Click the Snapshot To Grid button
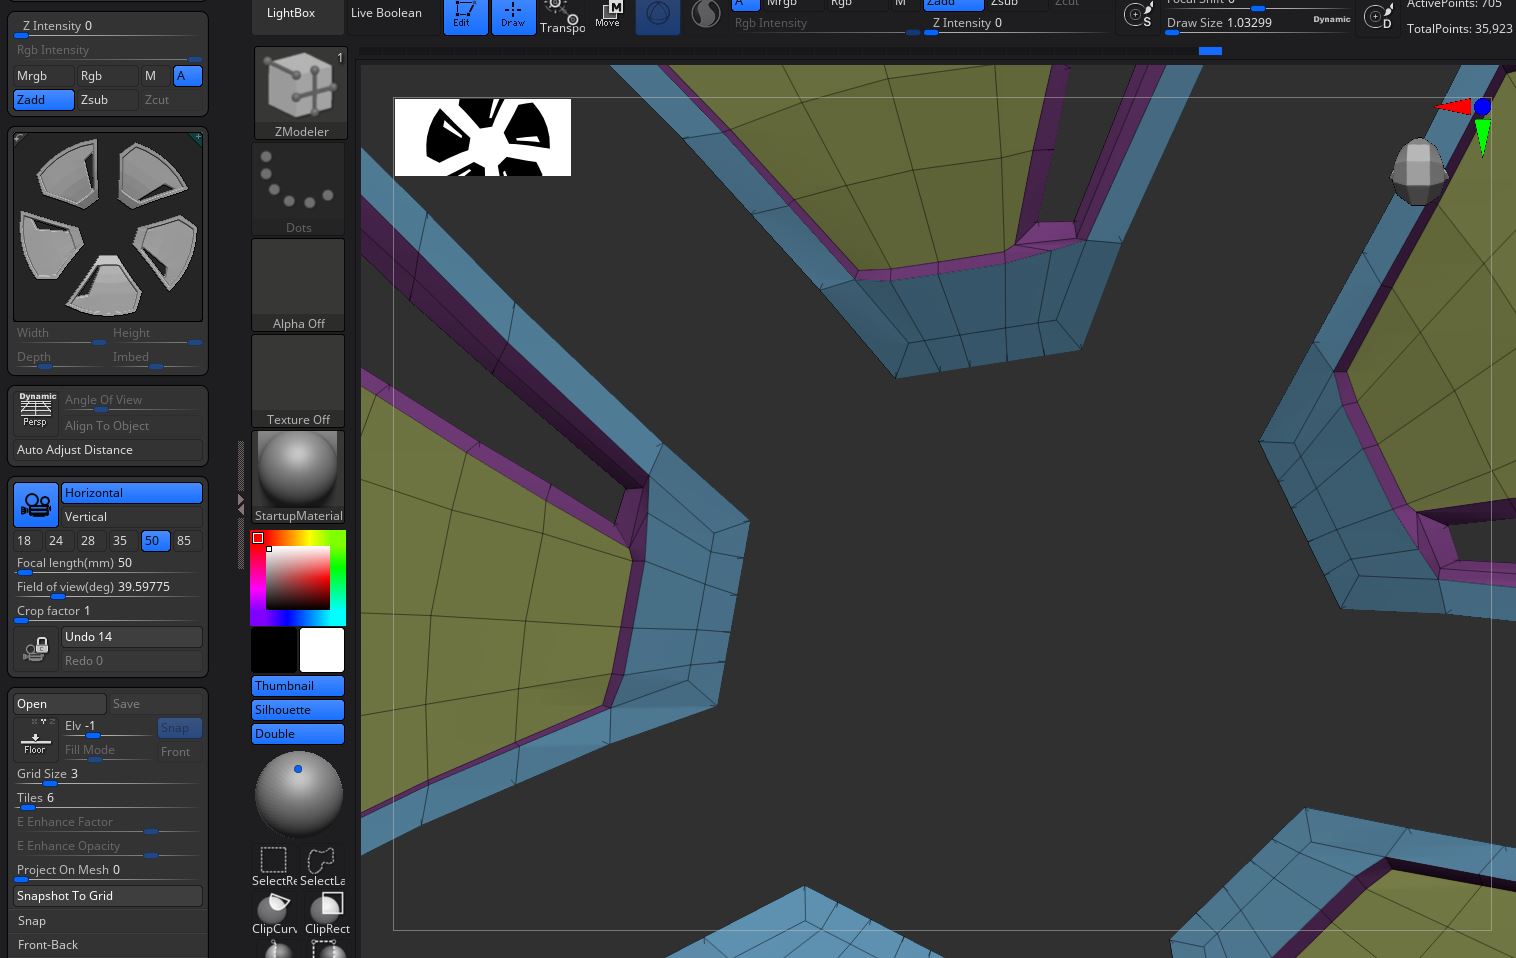 (108, 896)
